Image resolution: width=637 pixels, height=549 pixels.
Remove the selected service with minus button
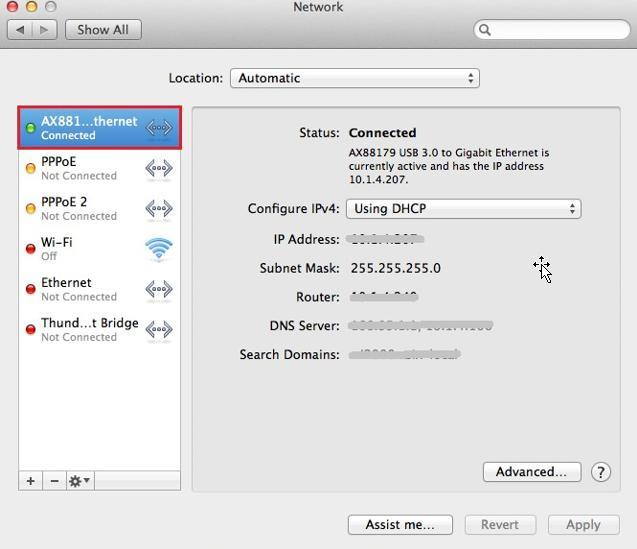(54, 481)
